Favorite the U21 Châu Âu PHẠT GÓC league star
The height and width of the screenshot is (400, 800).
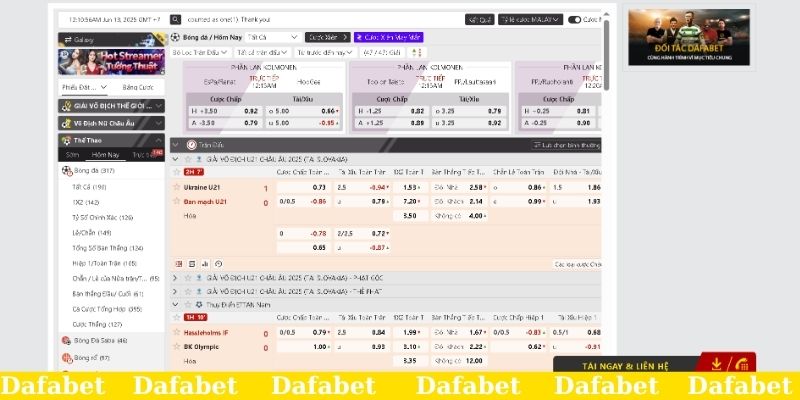[x=188, y=278]
